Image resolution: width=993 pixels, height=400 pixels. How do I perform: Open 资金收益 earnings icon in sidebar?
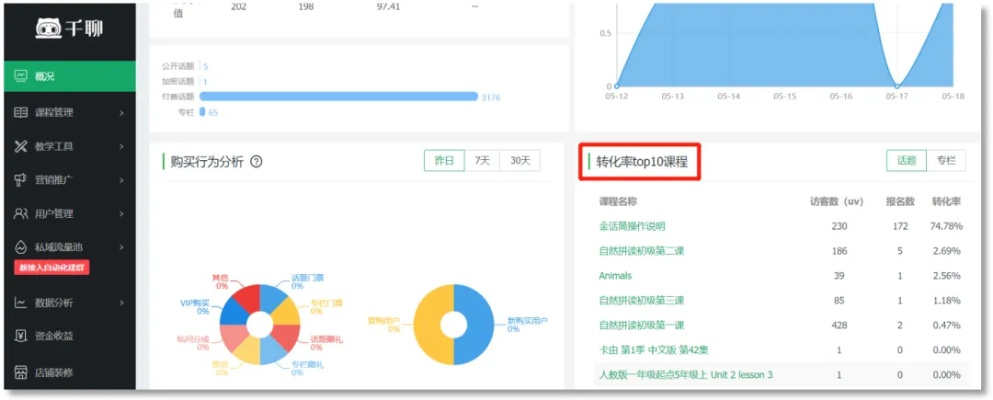point(20,336)
